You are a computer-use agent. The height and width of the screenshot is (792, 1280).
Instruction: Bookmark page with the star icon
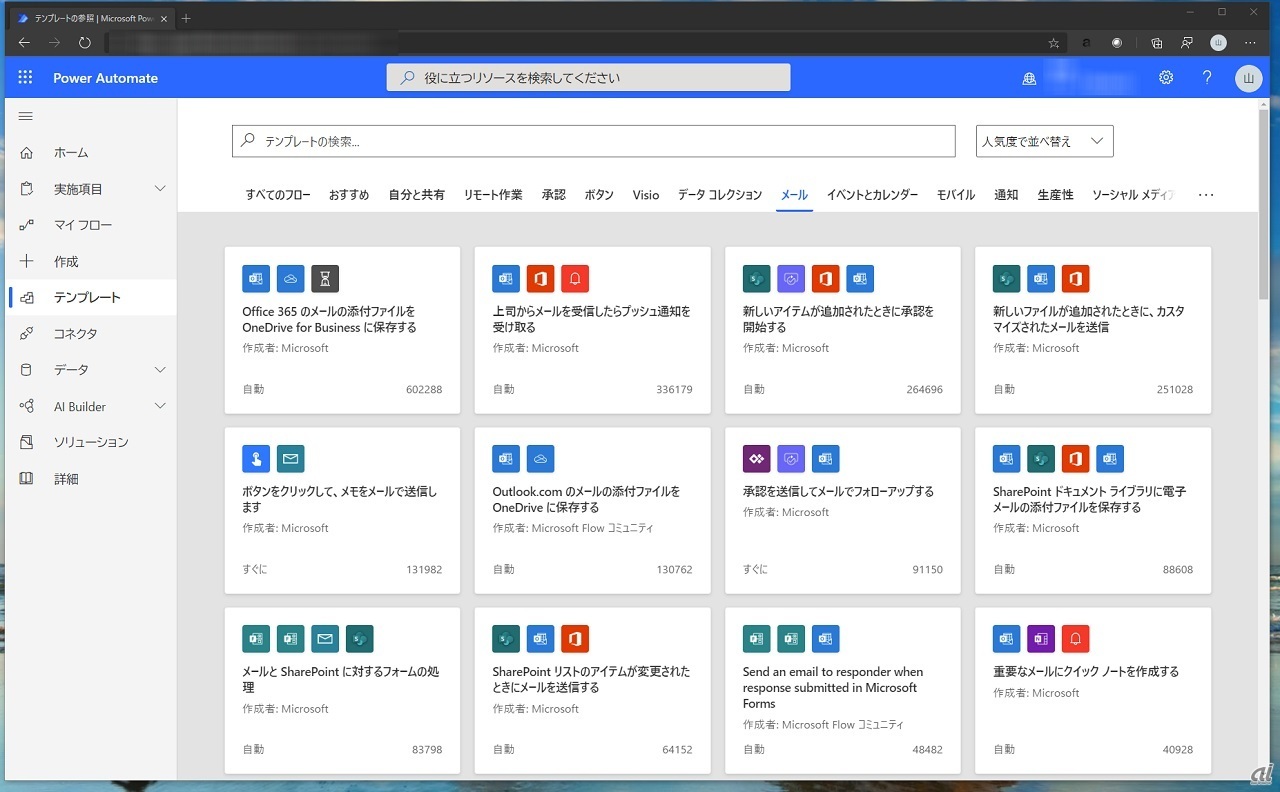[1054, 43]
